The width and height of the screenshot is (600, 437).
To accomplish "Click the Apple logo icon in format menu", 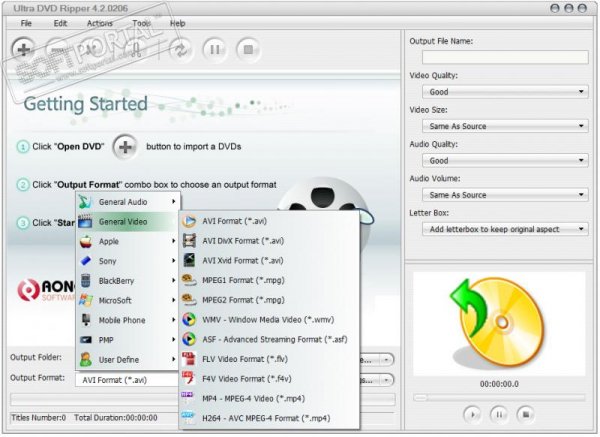I will click(86, 241).
